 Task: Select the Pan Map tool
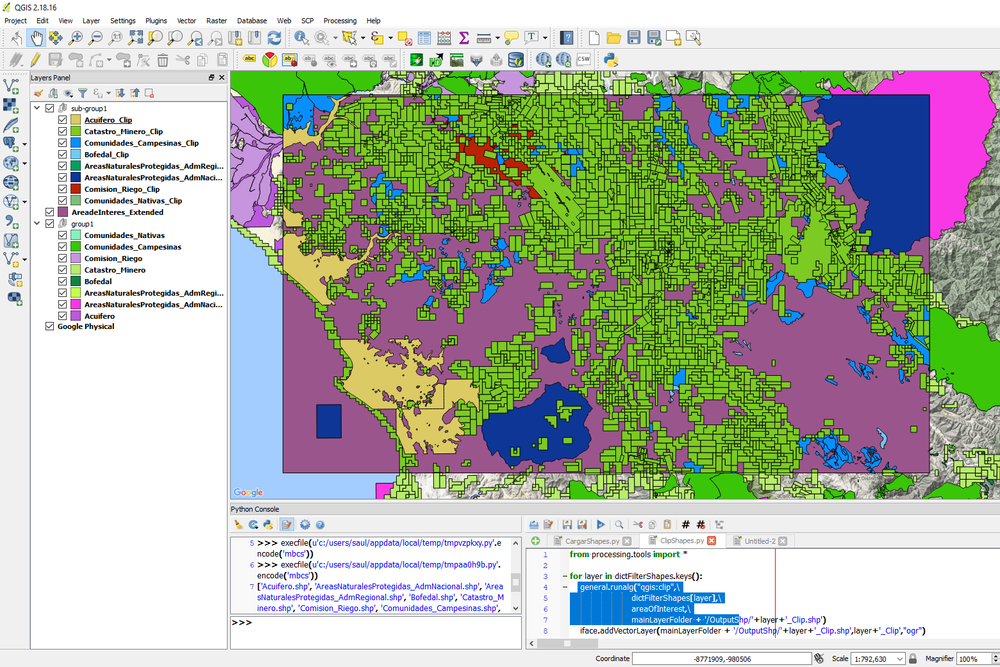(x=36, y=38)
